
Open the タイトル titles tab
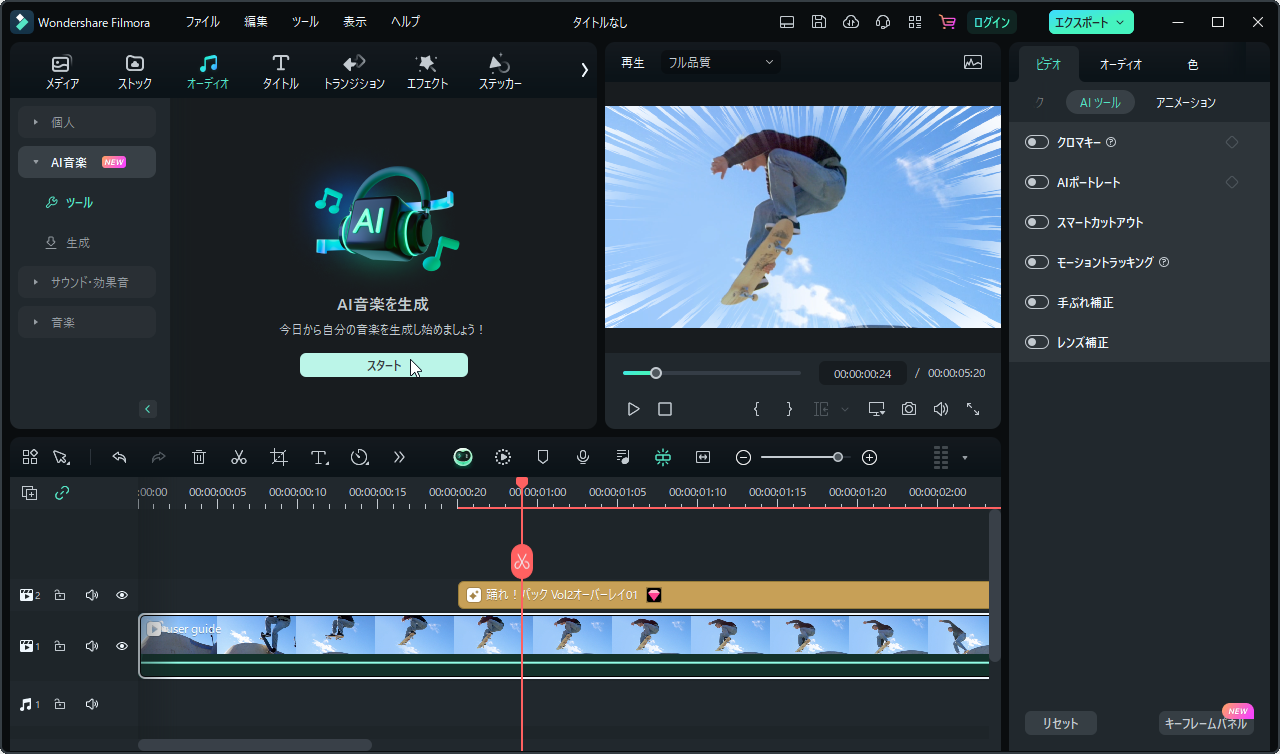pyautogui.click(x=281, y=73)
